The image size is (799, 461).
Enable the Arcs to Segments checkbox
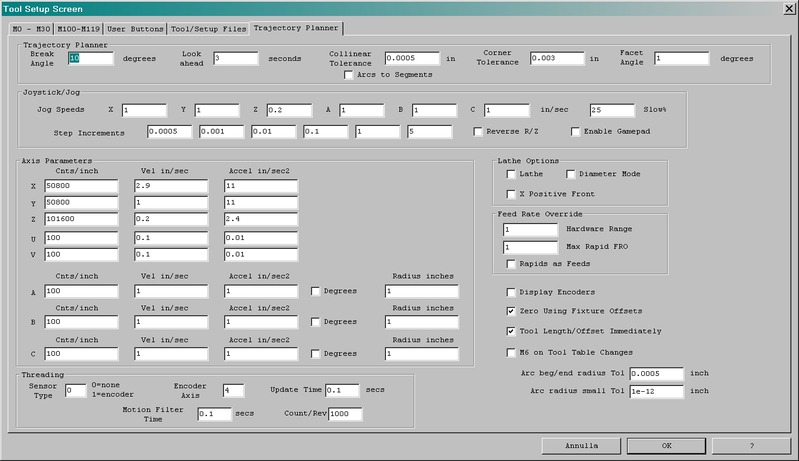pyautogui.click(x=349, y=75)
